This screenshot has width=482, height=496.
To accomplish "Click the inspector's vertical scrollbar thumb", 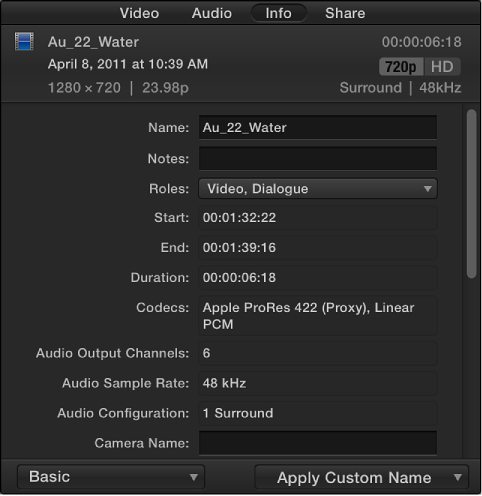I will coord(472,193).
